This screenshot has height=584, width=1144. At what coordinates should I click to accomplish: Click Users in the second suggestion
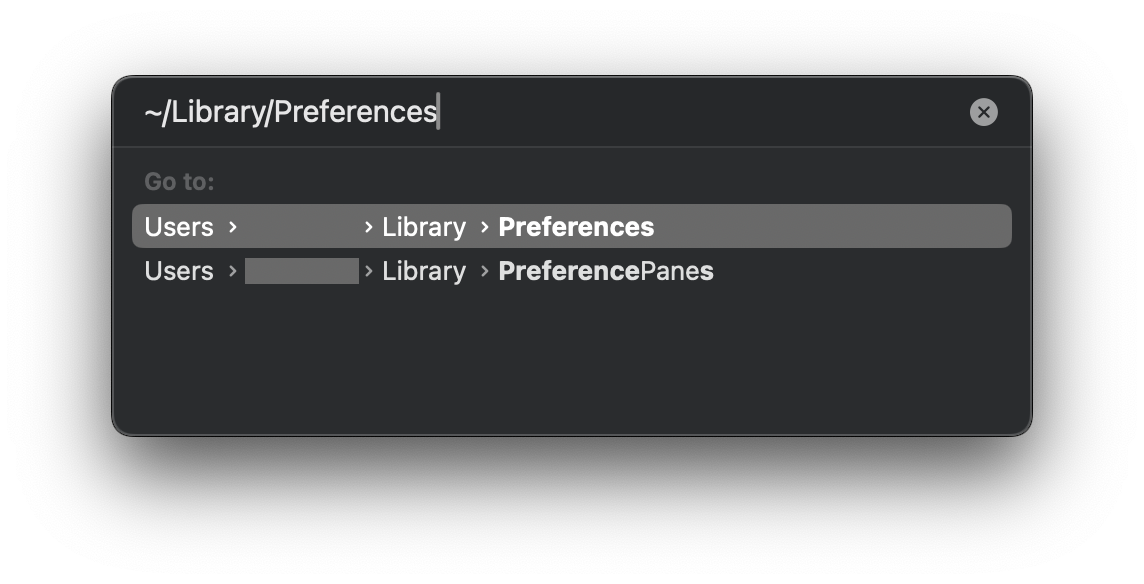(x=179, y=271)
